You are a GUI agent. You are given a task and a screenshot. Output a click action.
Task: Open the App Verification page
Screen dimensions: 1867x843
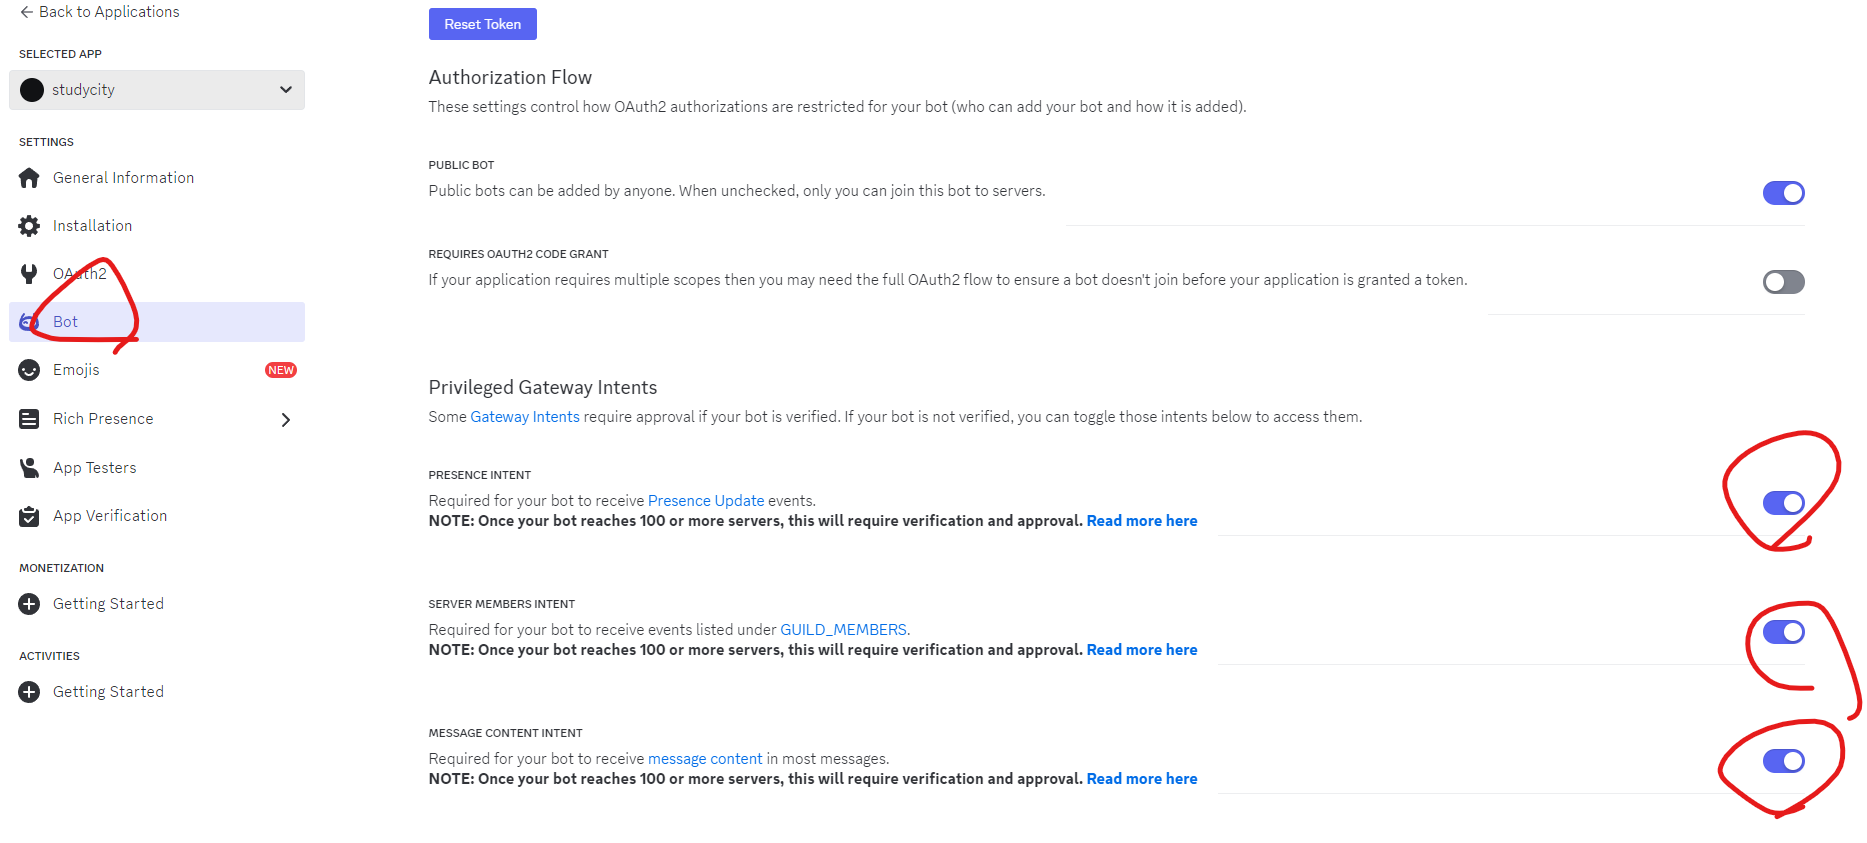(x=157, y=516)
